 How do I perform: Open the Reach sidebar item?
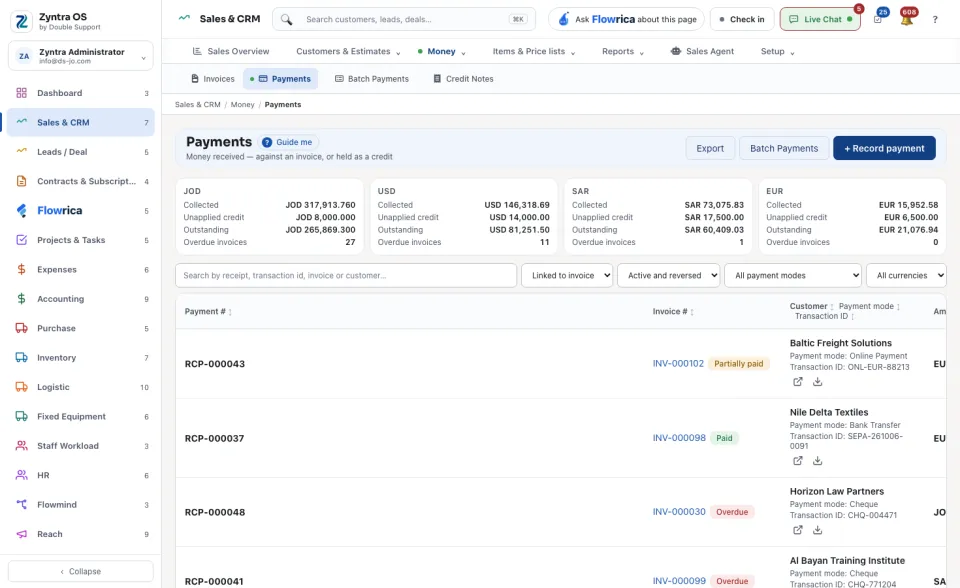[x=81, y=534]
